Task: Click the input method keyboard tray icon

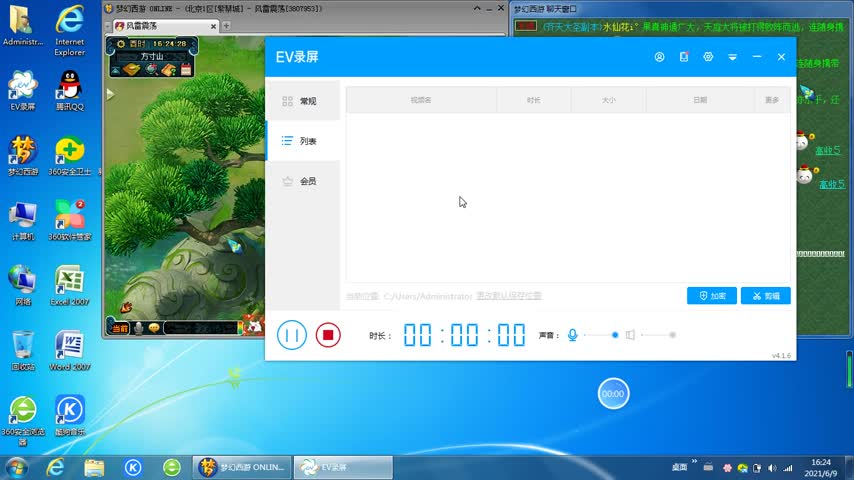Action: (x=708, y=467)
